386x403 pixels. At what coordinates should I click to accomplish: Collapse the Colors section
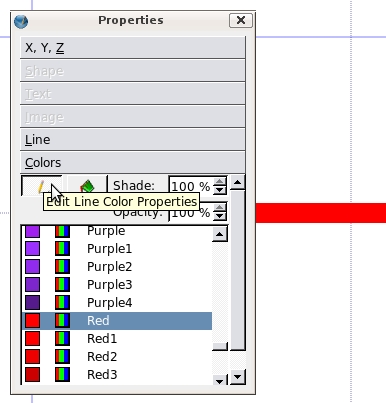(133, 162)
